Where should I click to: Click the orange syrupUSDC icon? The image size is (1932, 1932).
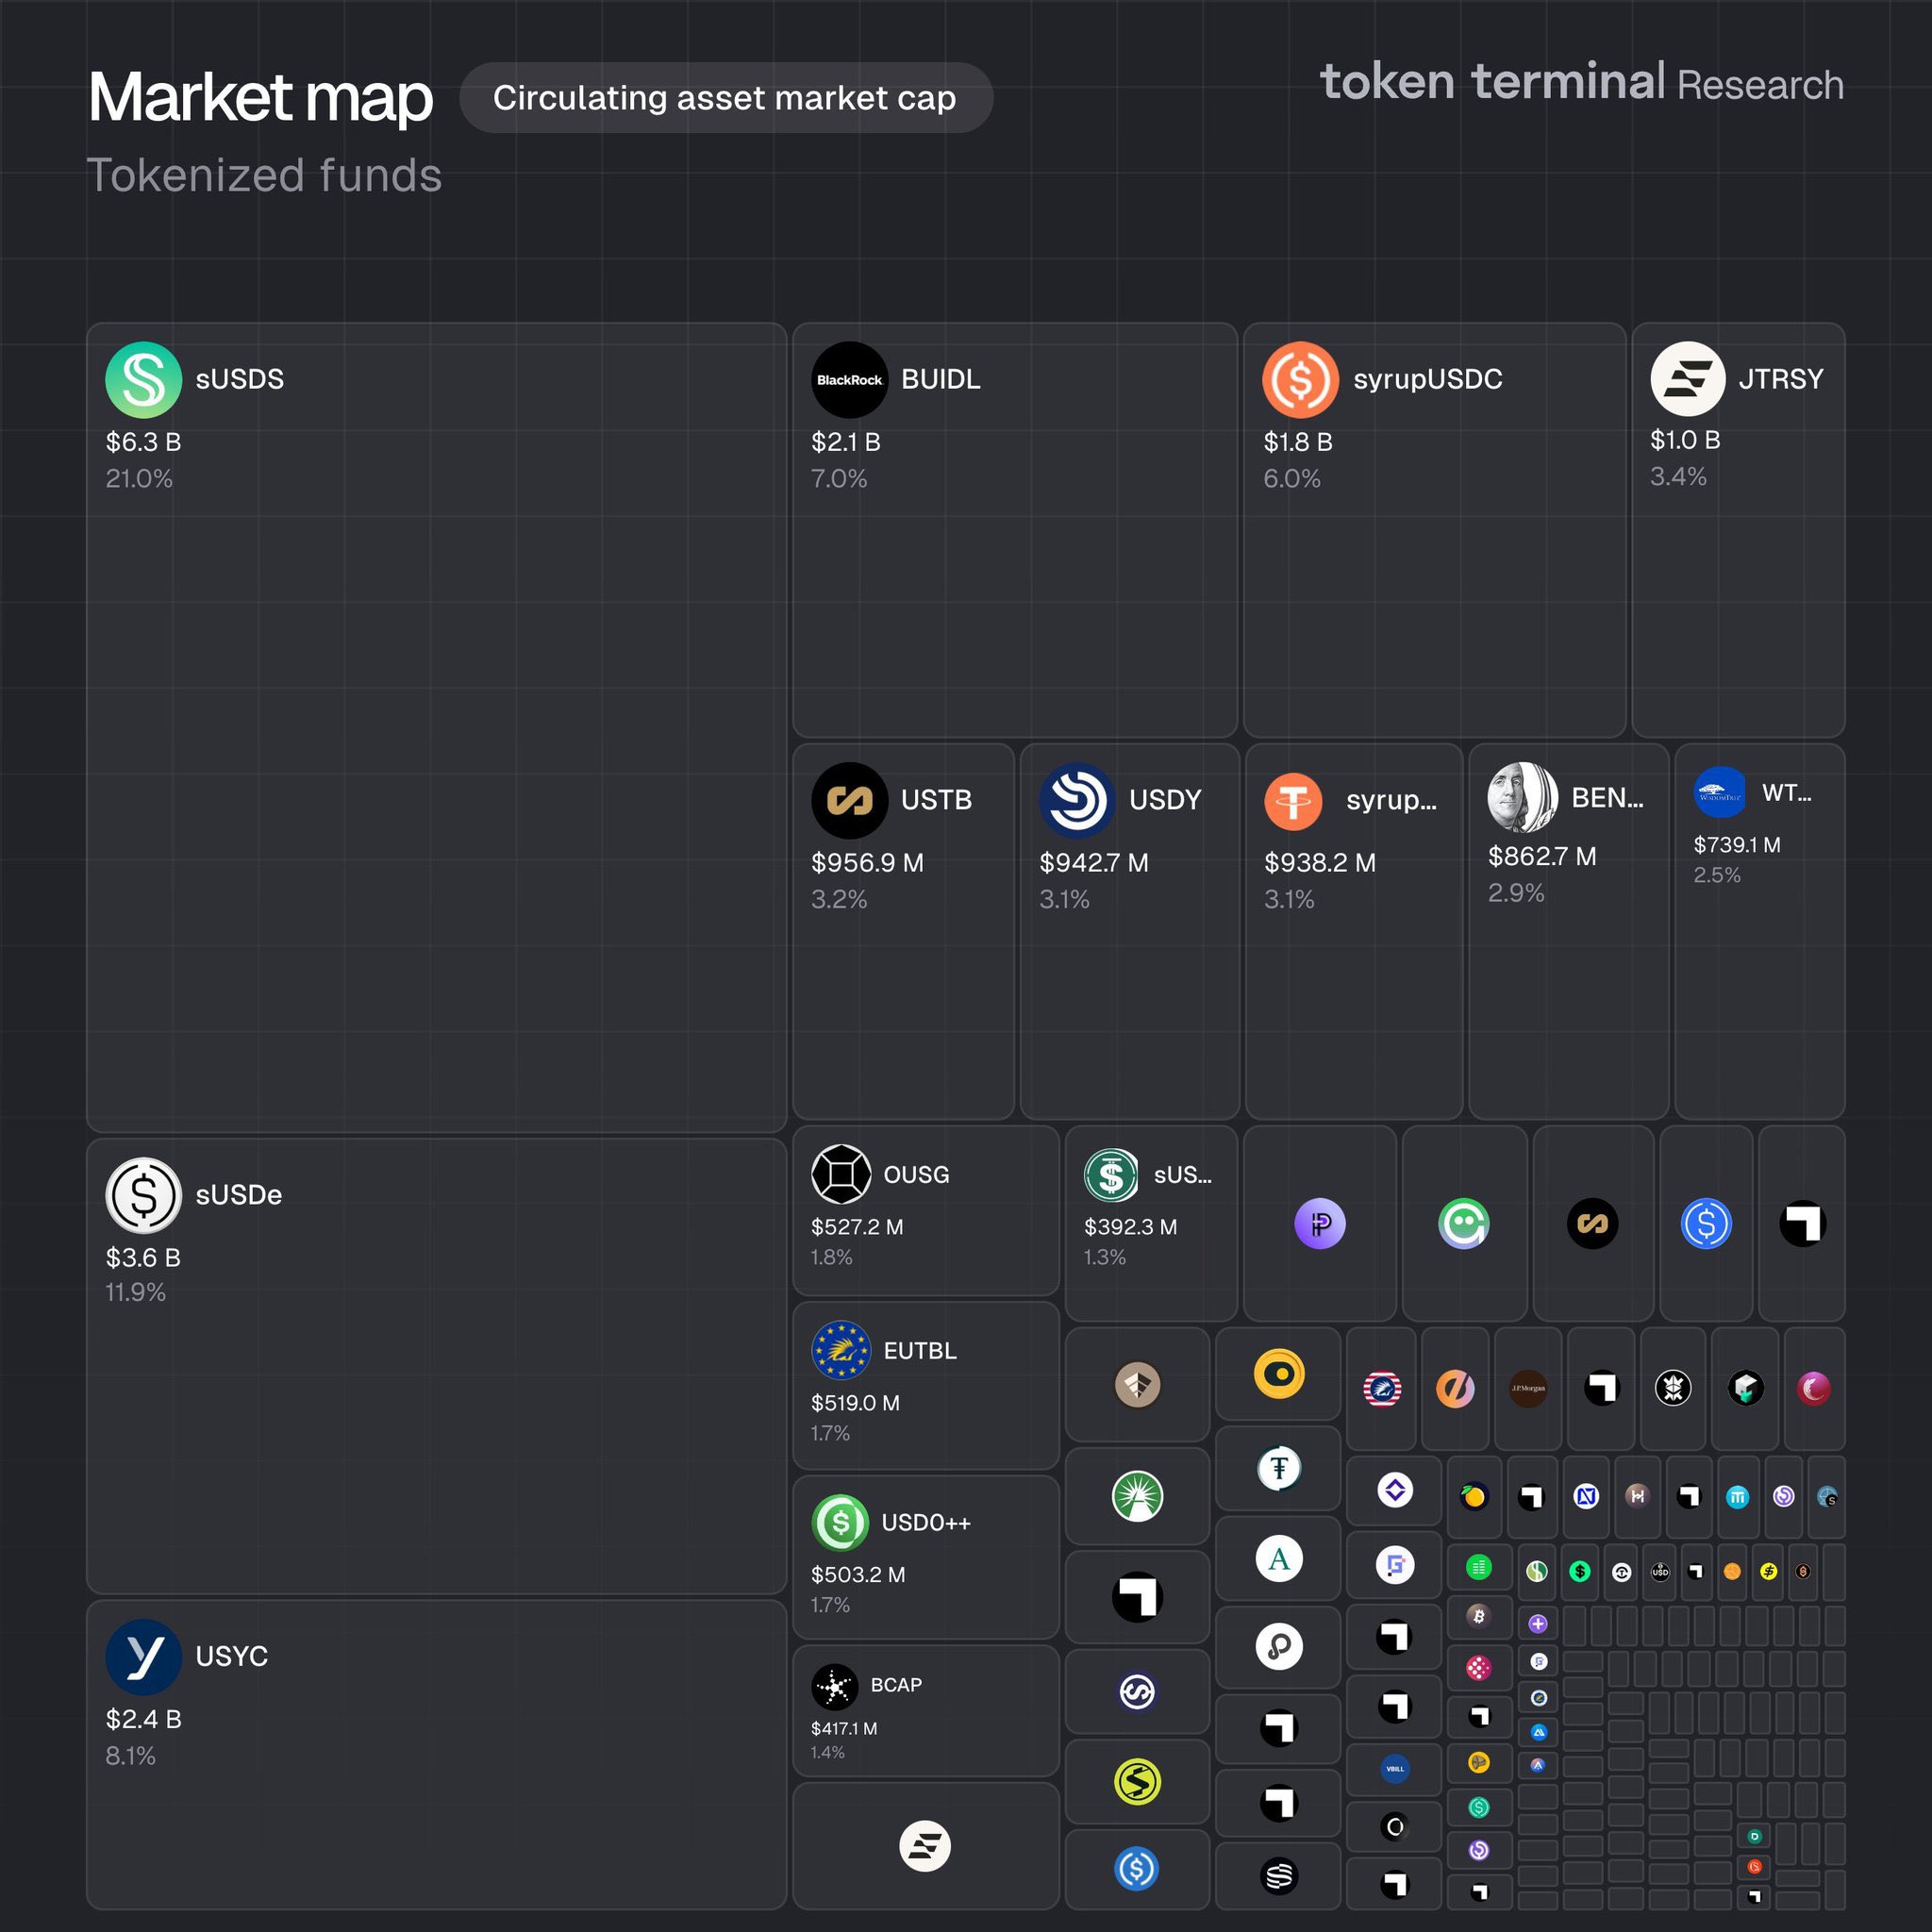point(1300,380)
